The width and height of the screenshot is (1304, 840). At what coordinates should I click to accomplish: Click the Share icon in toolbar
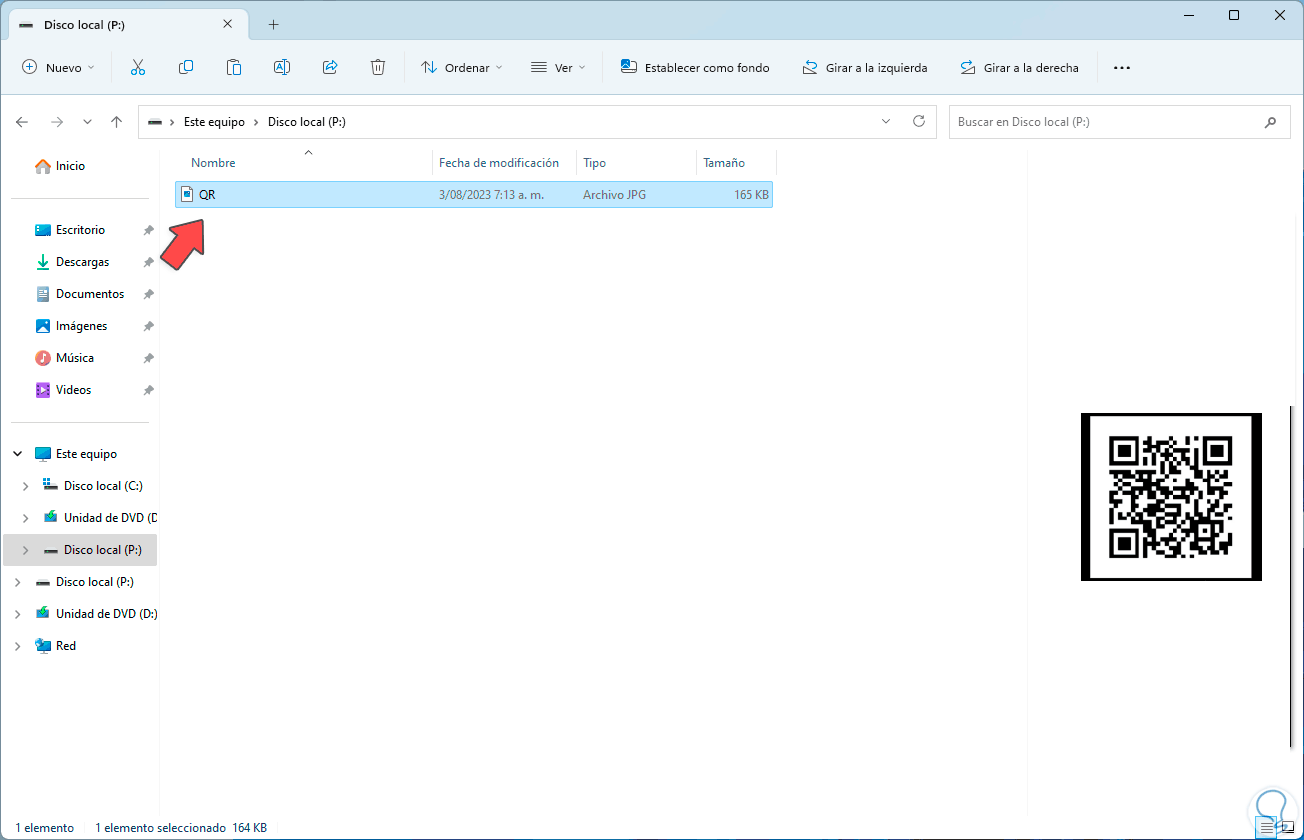coord(330,68)
